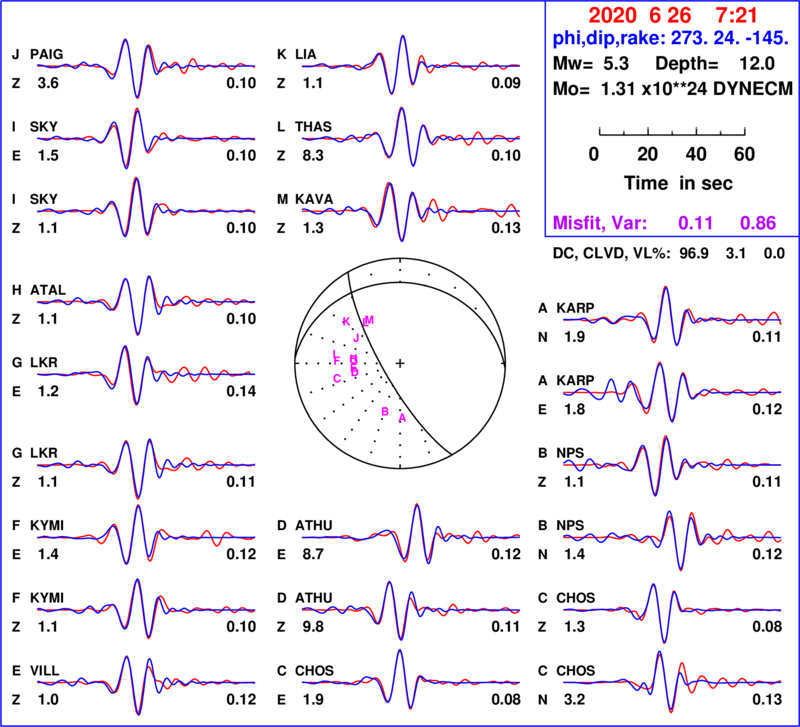Click the KARP E component waveform trace
The width and height of the screenshot is (800, 727).
point(672,392)
